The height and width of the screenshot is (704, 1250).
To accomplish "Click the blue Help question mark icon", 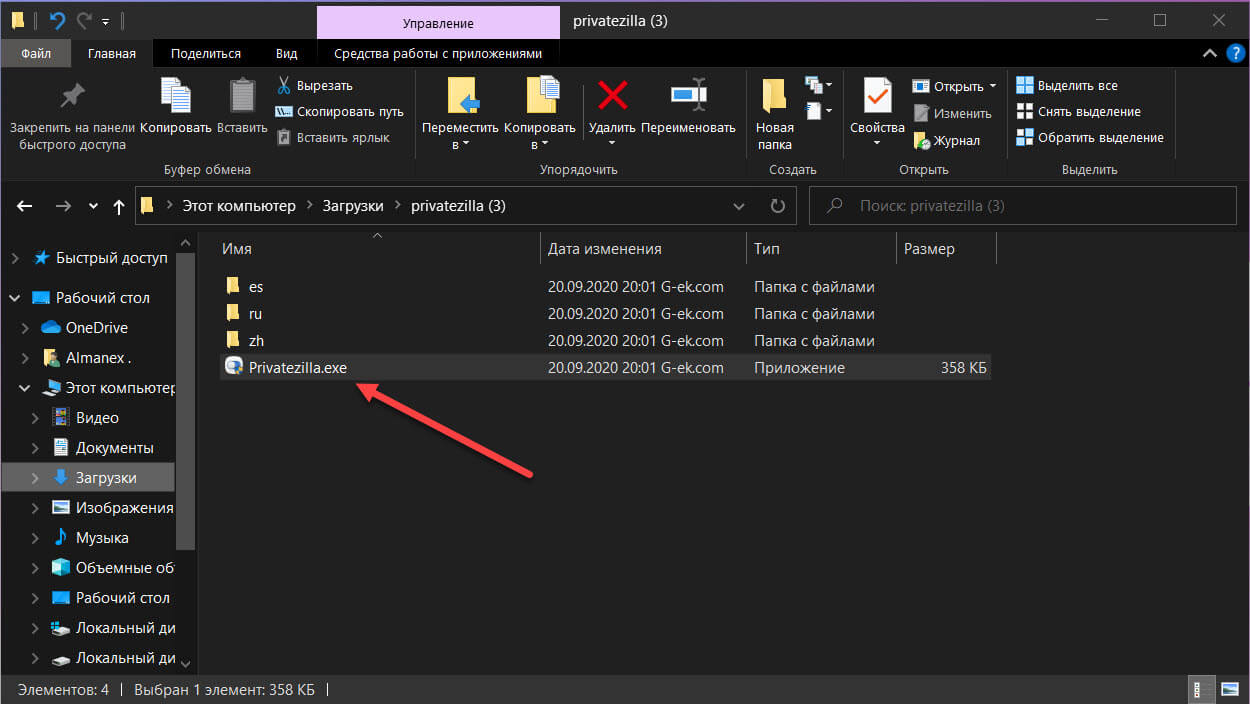I will click(1235, 53).
